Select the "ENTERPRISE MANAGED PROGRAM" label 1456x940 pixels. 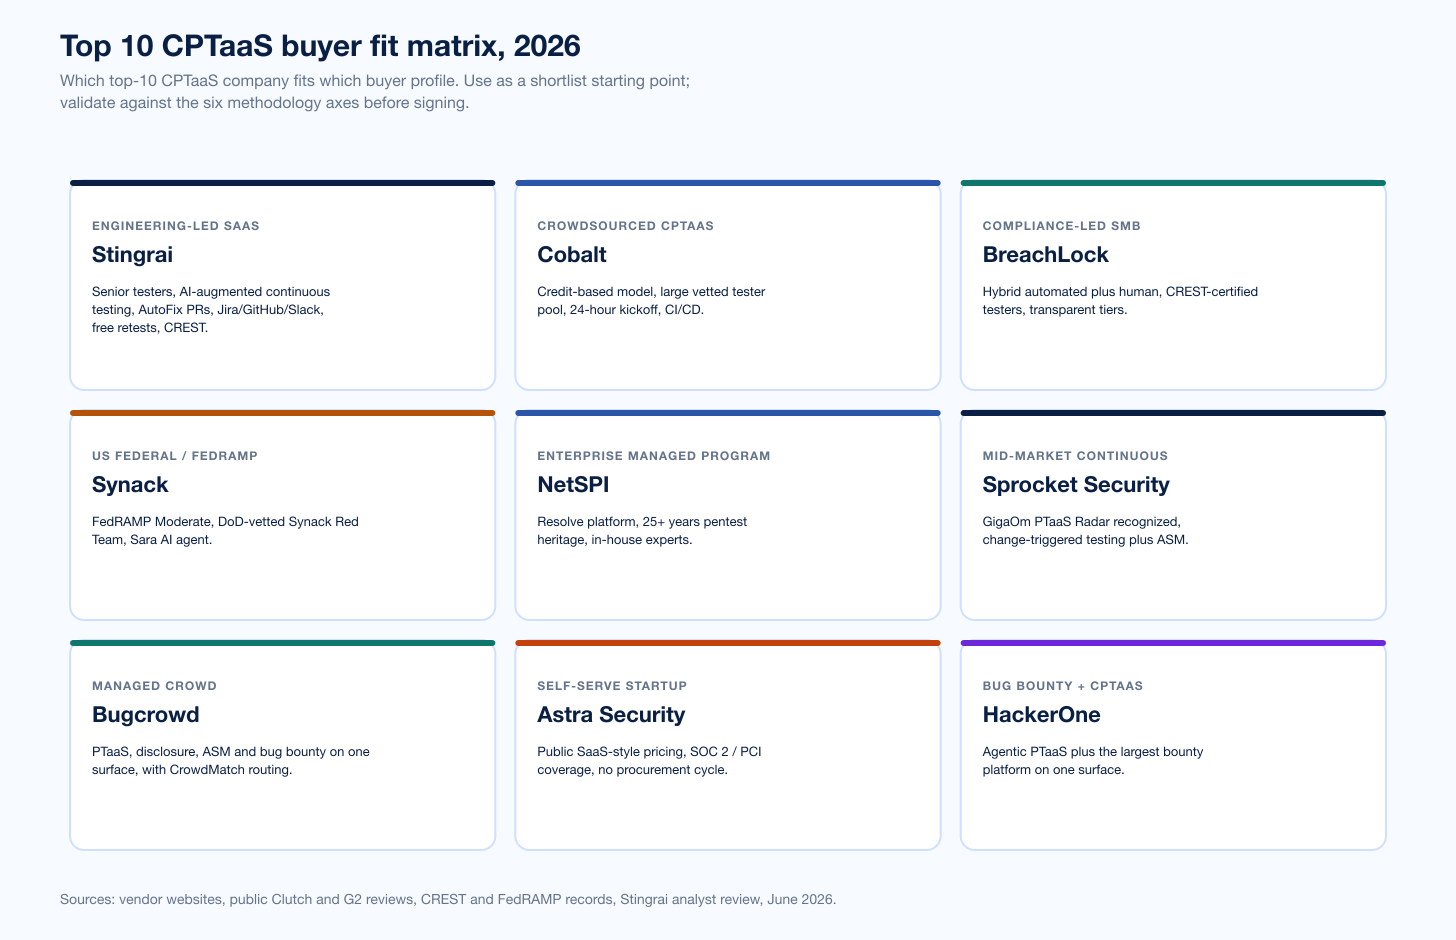[654, 456]
